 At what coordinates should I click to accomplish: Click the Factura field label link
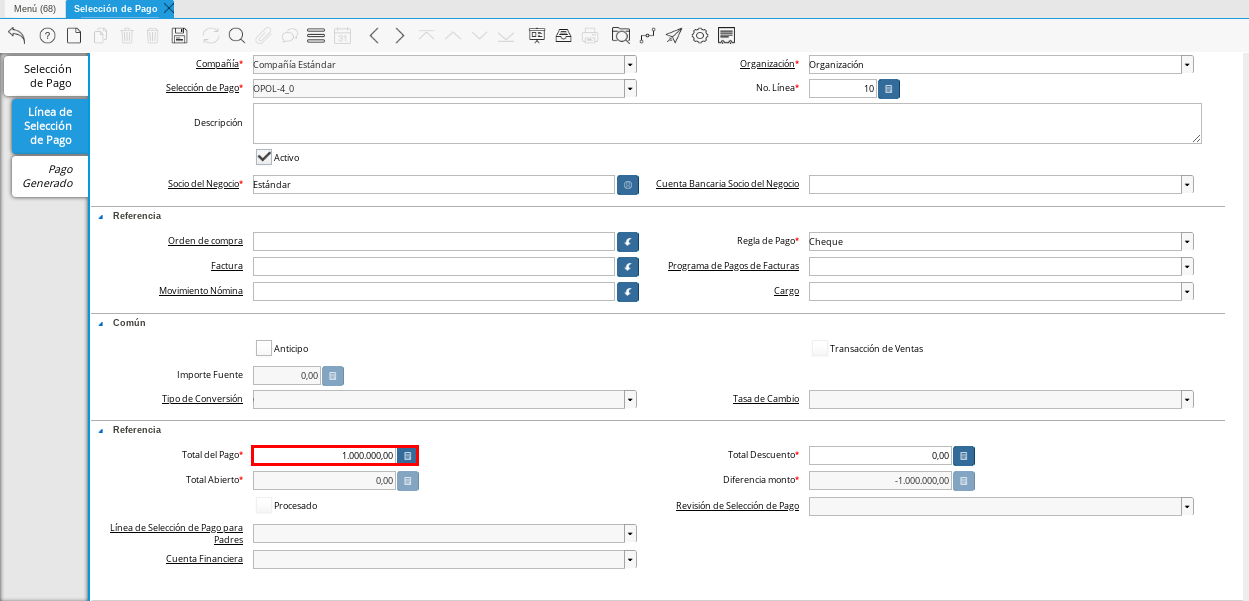tap(226, 266)
